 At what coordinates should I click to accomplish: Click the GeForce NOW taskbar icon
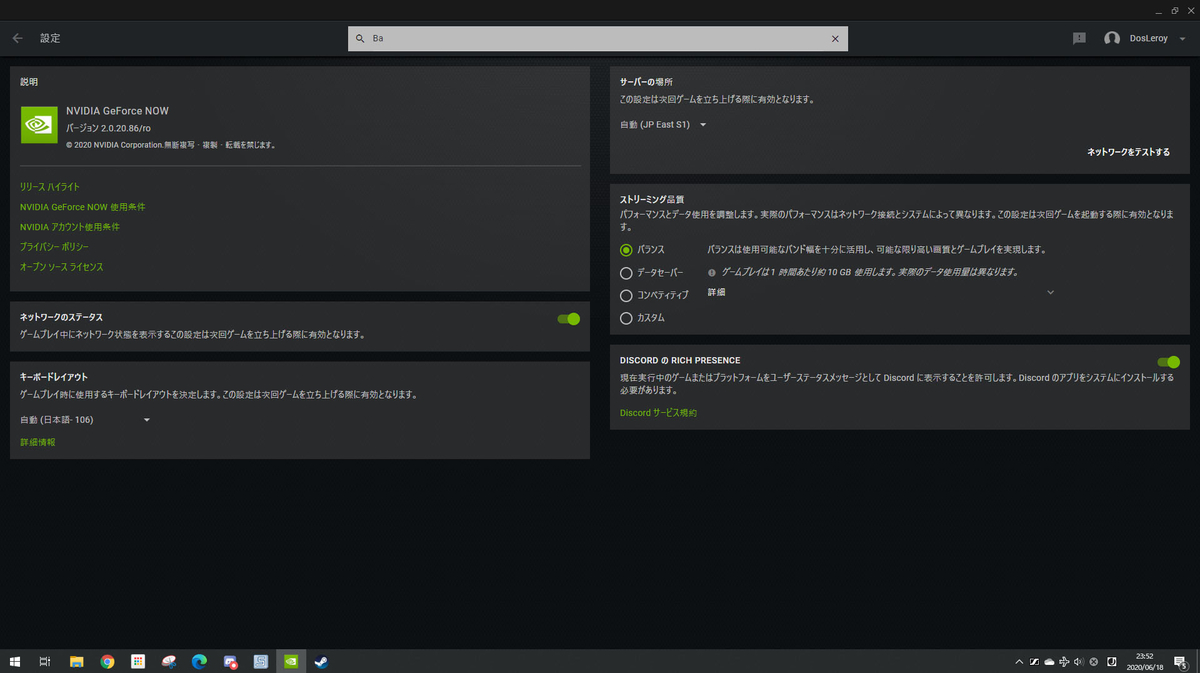click(x=290, y=661)
